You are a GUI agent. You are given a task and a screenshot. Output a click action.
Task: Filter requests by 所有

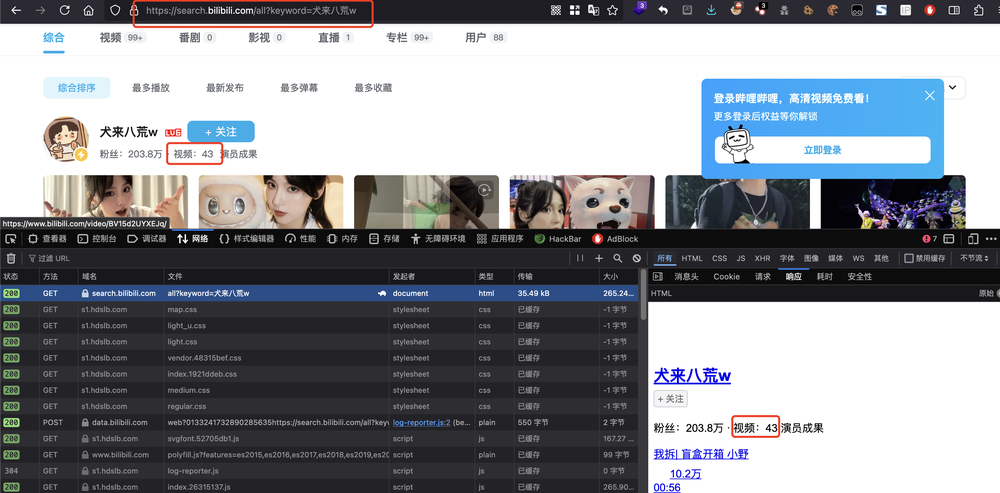click(x=665, y=258)
